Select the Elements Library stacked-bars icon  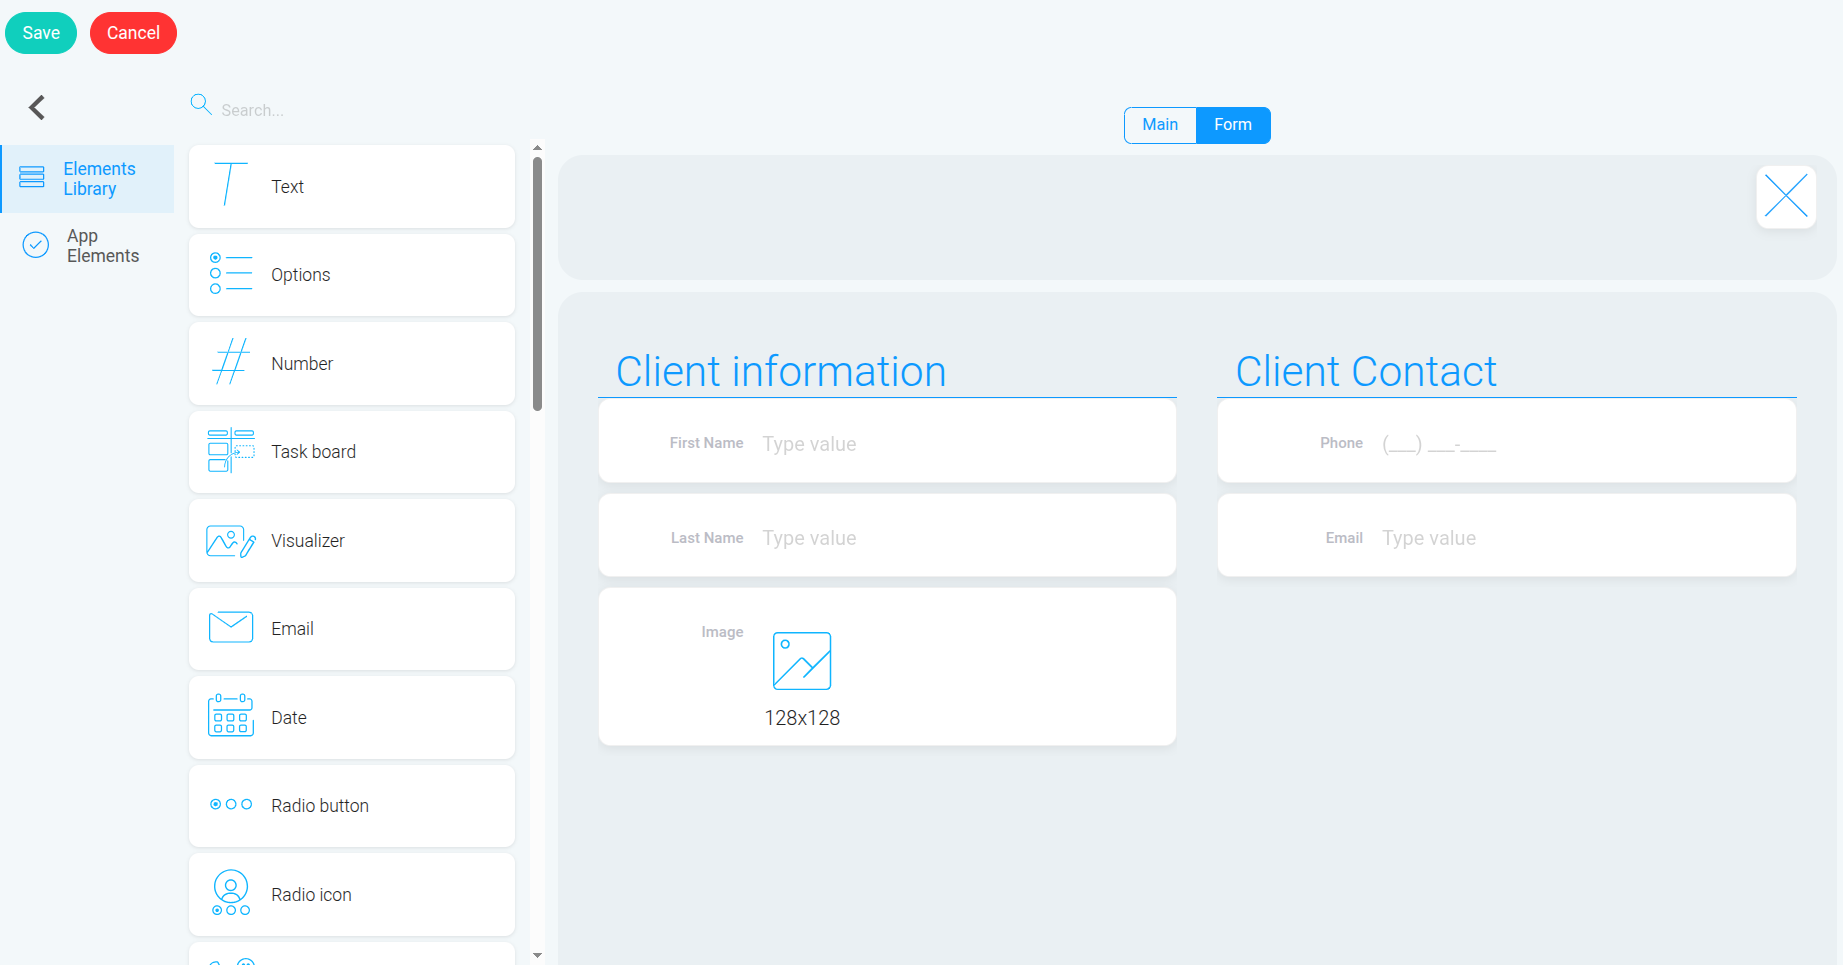(x=32, y=177)
